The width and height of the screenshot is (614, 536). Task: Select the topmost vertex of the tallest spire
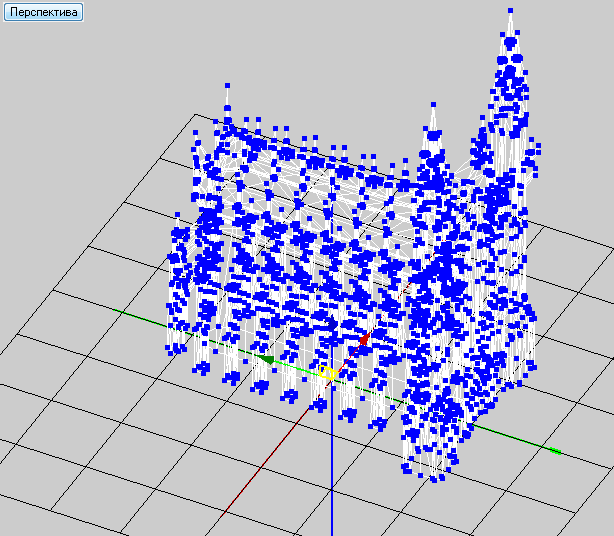coord(510,11)
